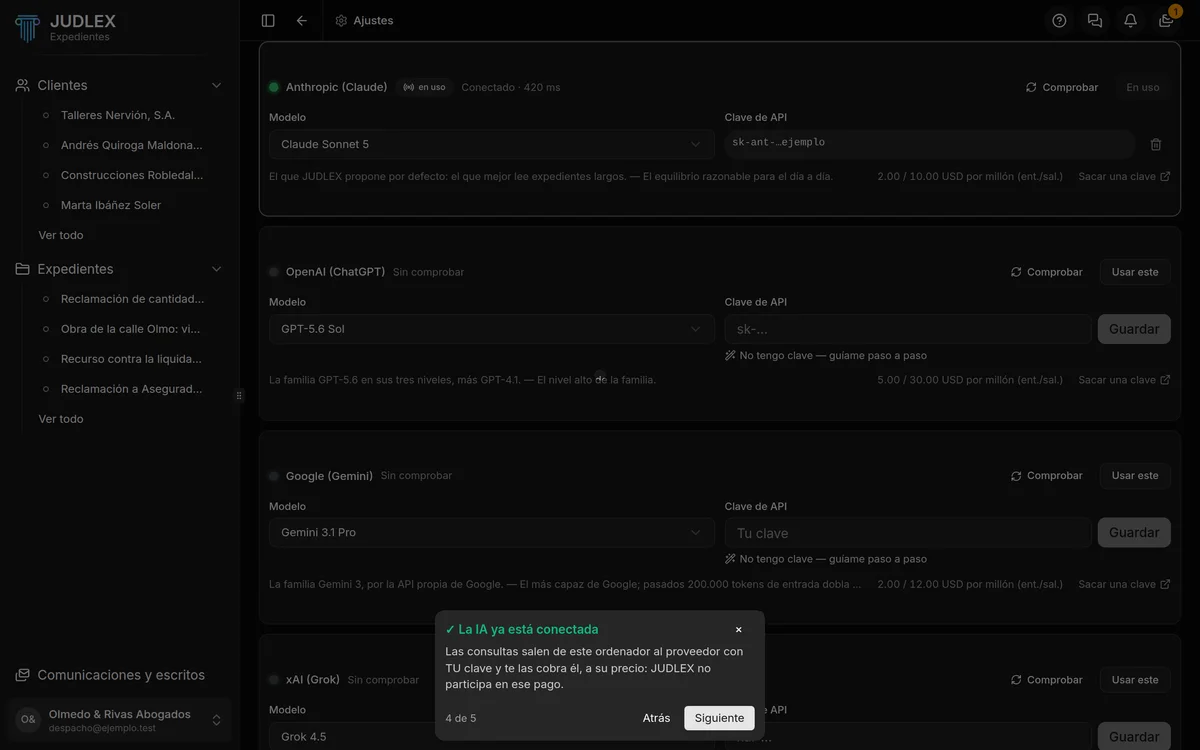The image size is (1200, 750).
Task: Click 'Usar este' for xAI (Grok)
Action: click(1135, 680)
